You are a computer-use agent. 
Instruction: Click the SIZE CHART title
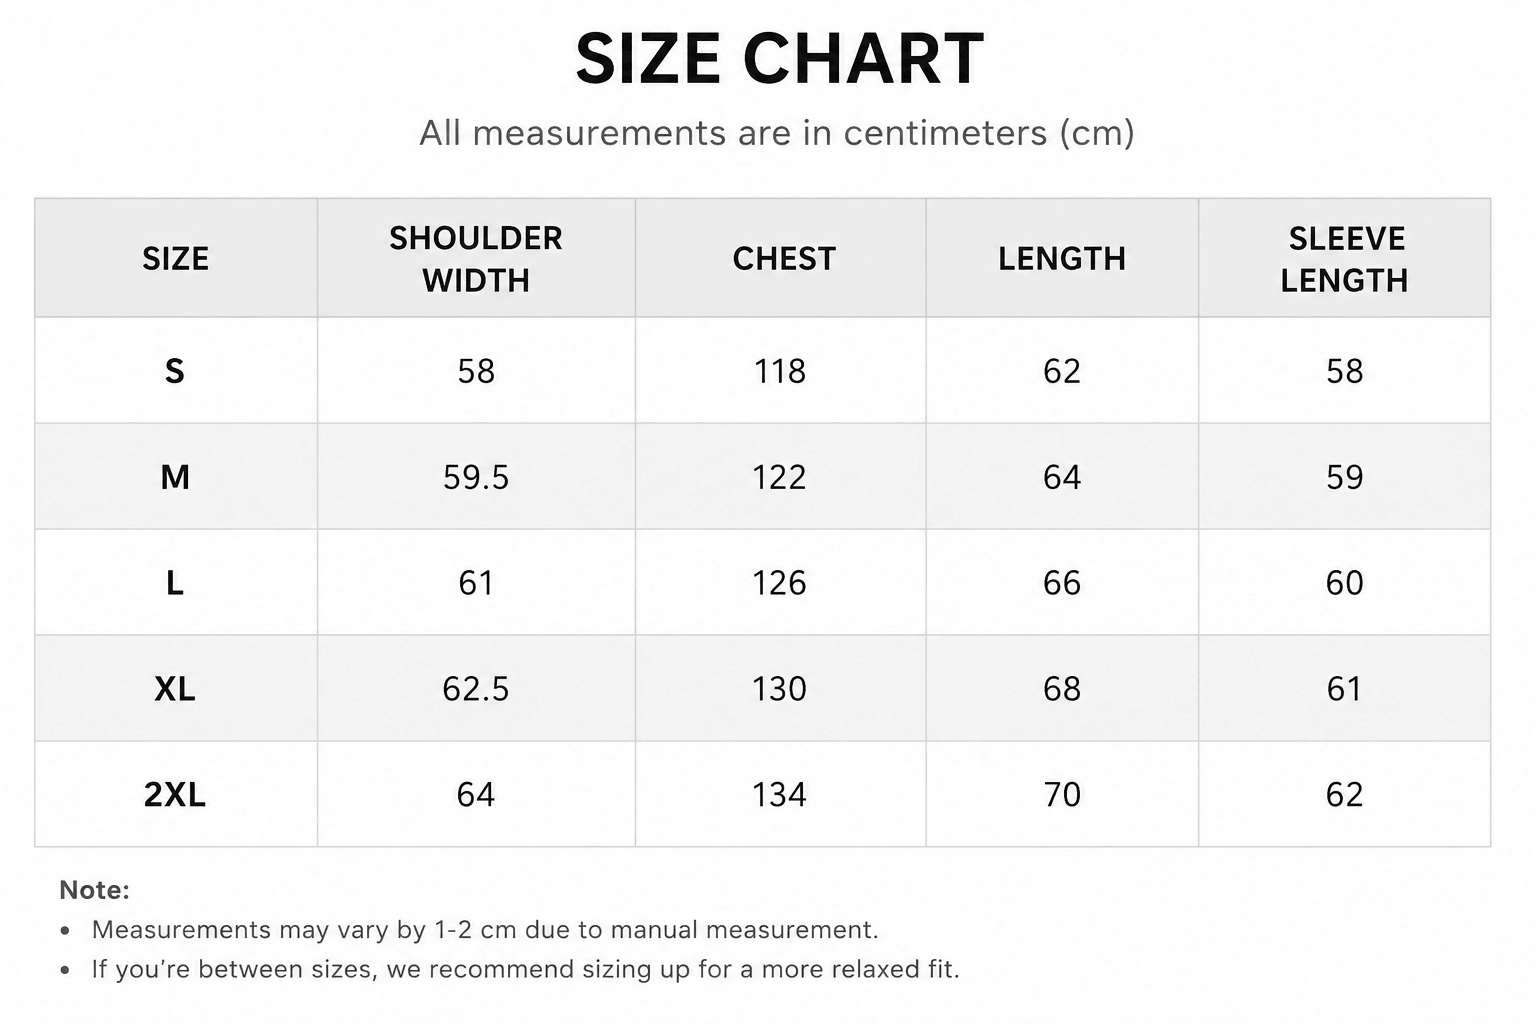point(779,59)
